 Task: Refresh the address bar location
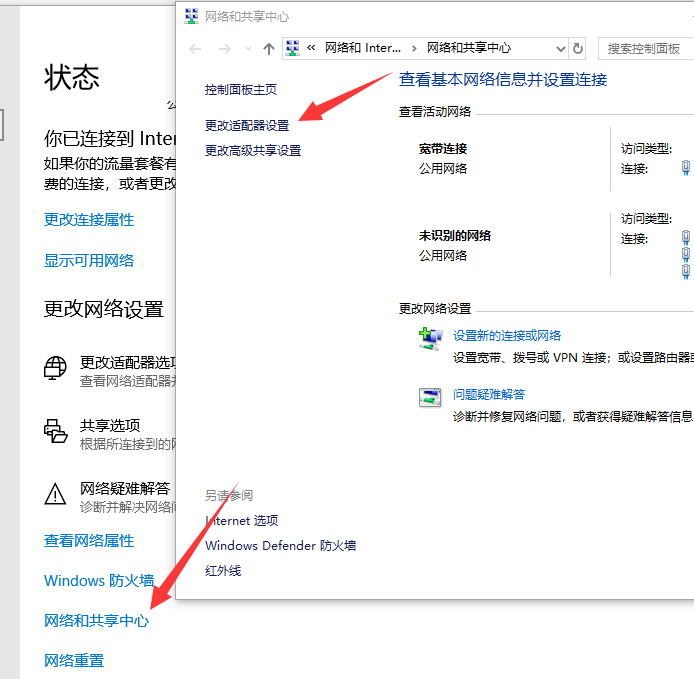577,48
